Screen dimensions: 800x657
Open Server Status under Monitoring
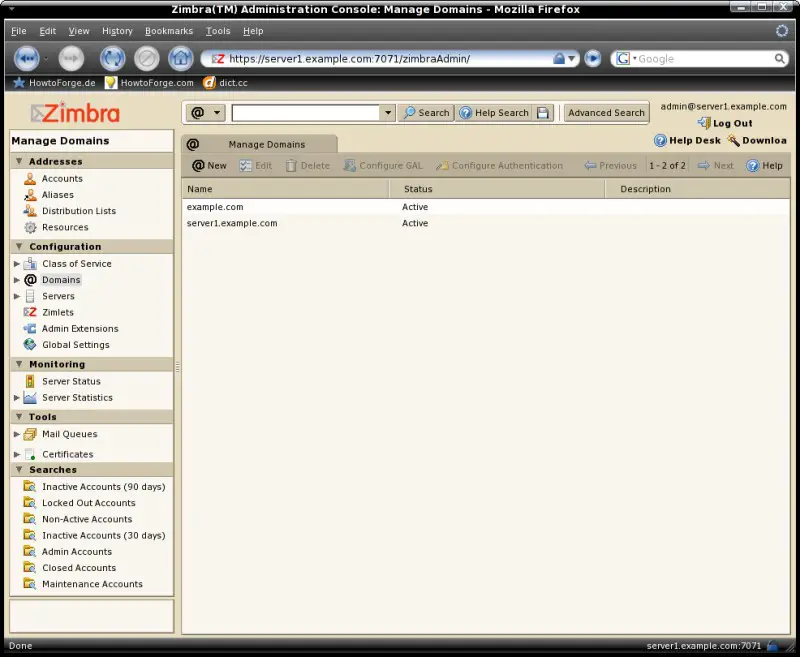pos(71,382)
